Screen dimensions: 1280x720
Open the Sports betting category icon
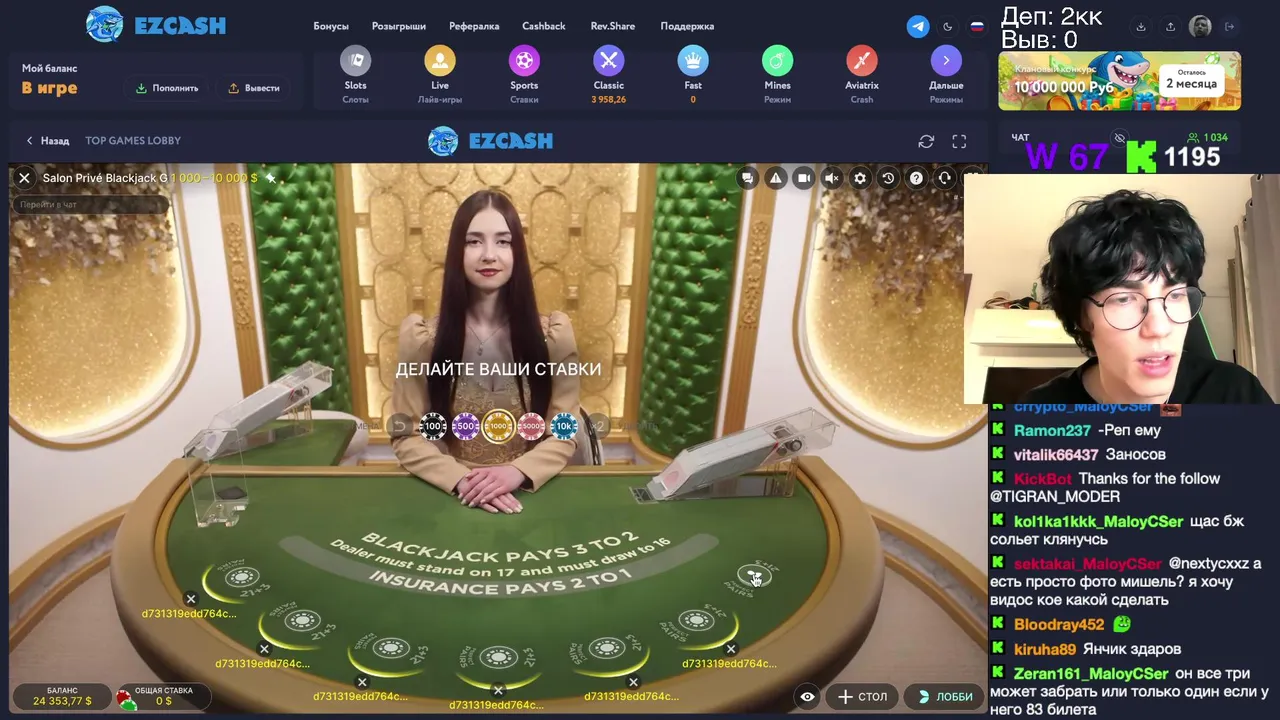click(x=524, y=61)
